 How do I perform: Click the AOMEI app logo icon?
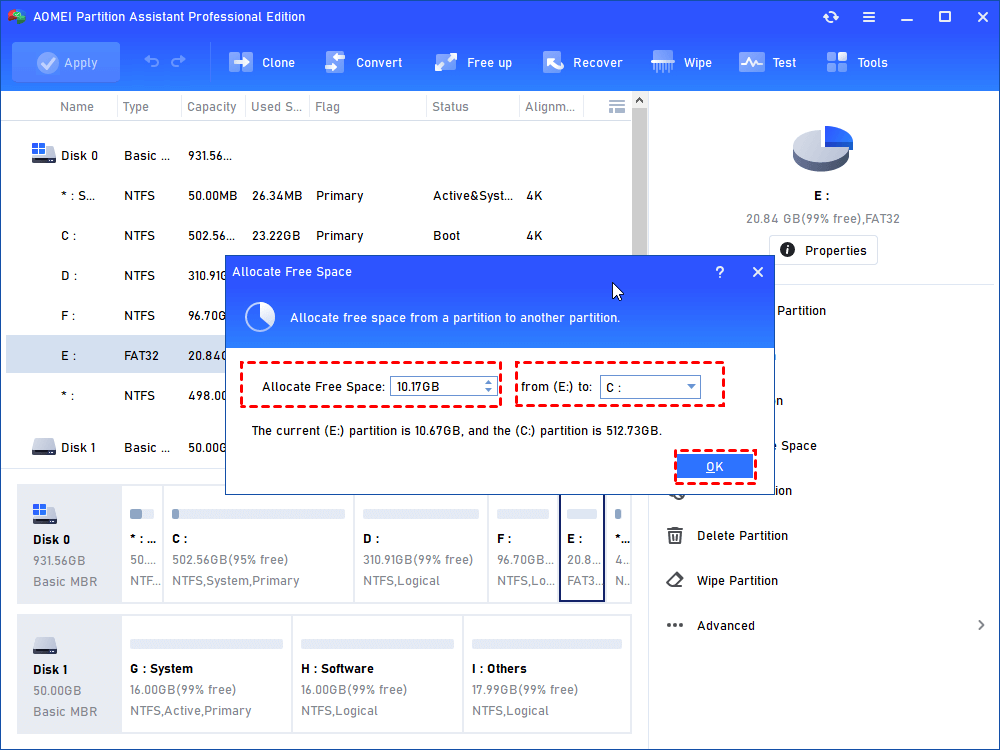(17, 17)
